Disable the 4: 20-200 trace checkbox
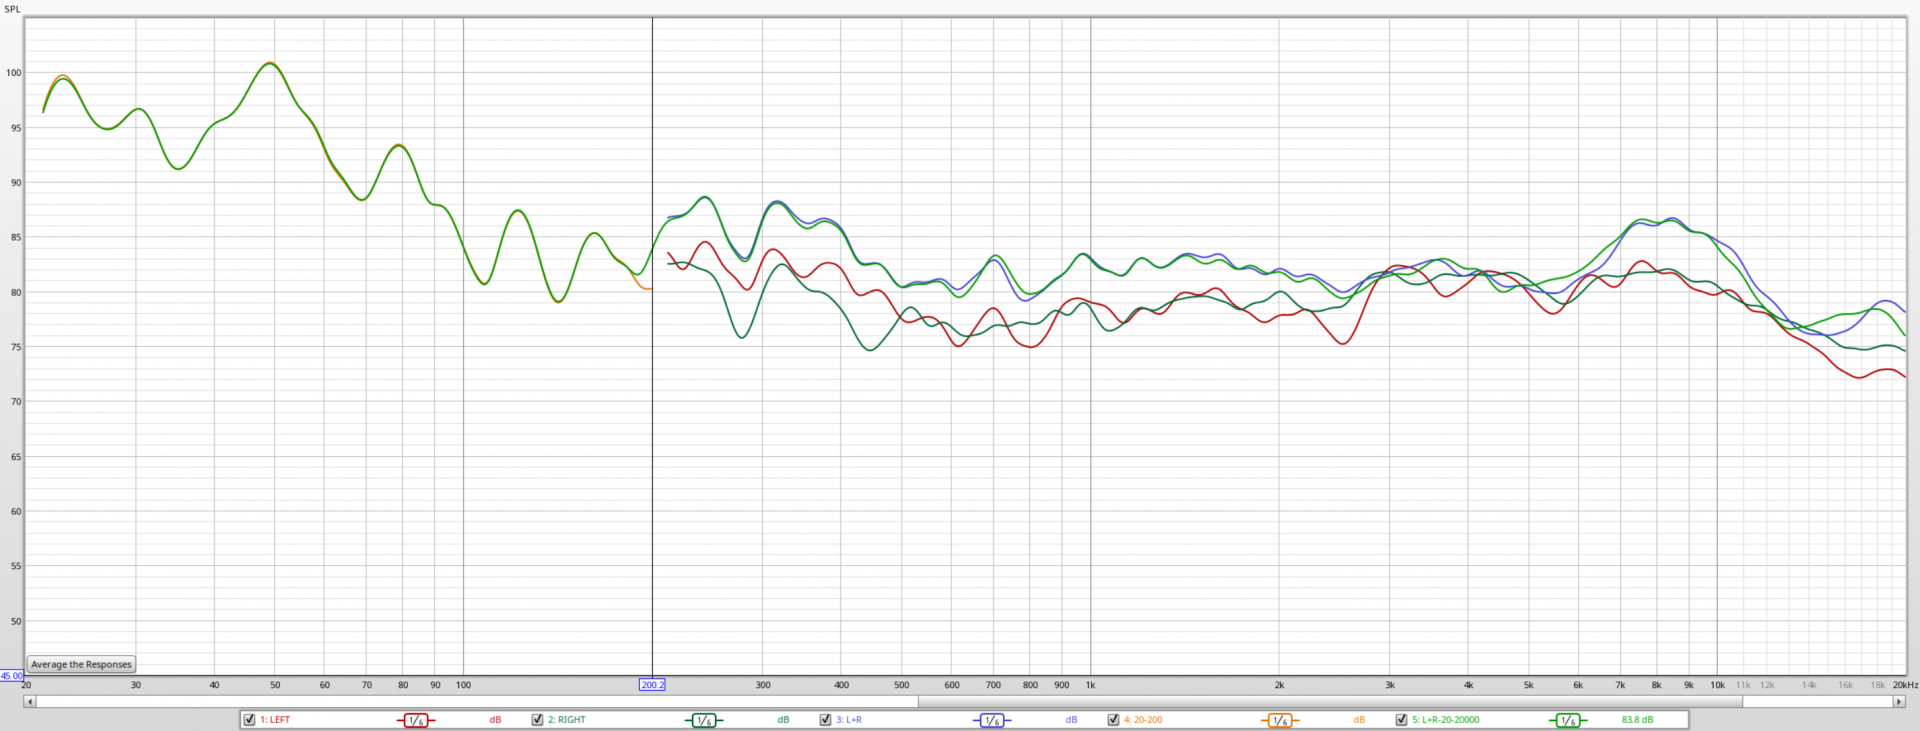 tap(1113, 720)
